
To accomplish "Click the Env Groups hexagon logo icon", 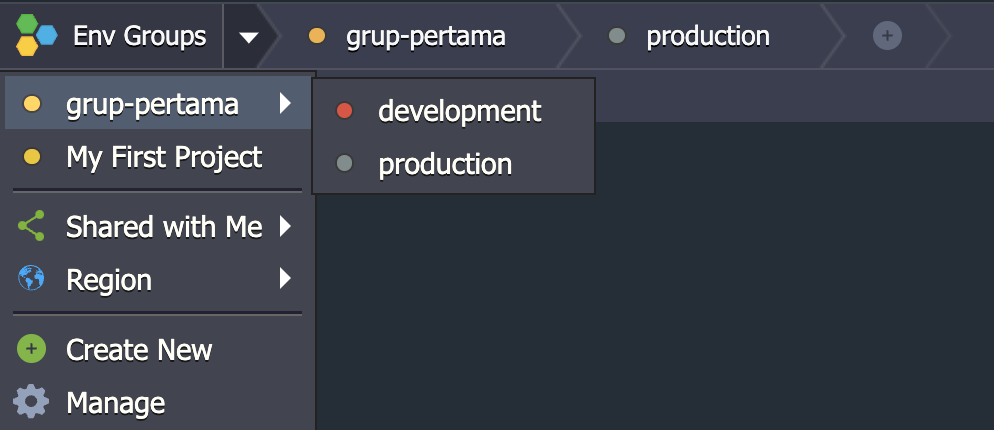I will [37, 36].
